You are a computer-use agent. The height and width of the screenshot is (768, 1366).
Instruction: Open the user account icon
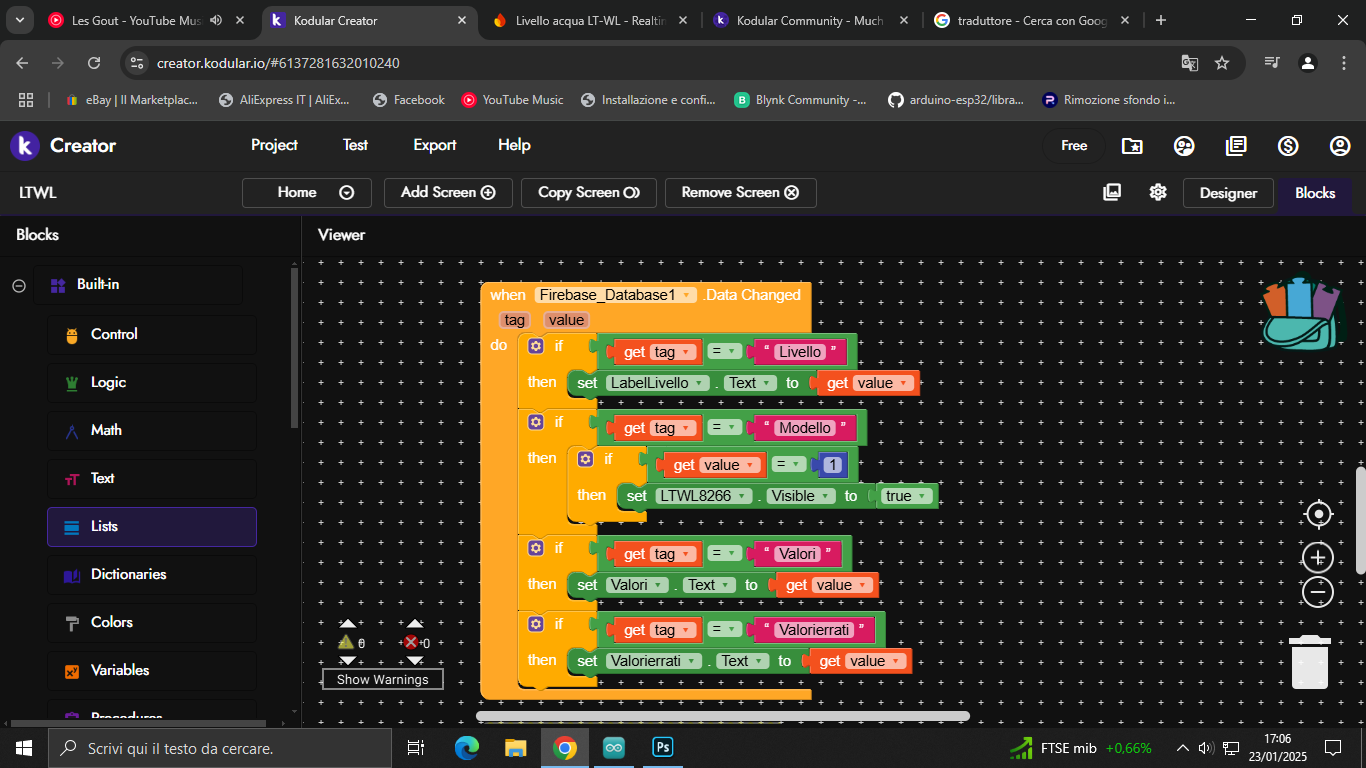(1340, 146)
